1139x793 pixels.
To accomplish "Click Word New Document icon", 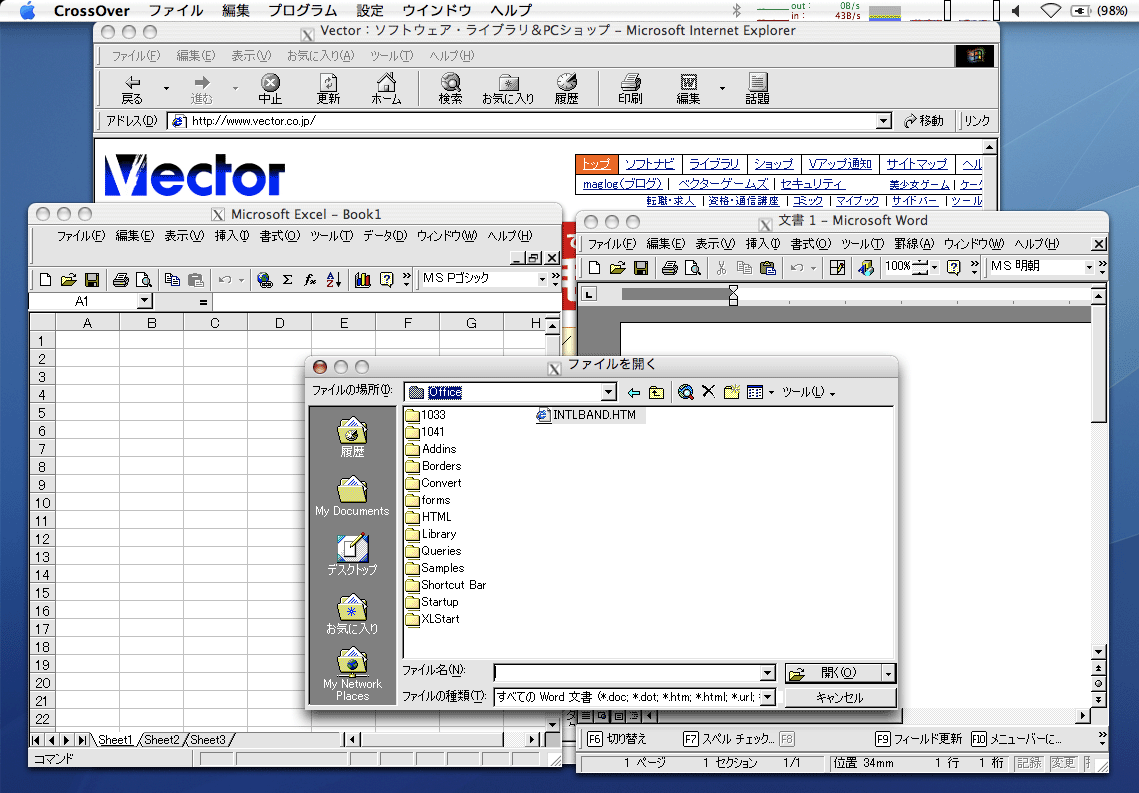I will pos(594,268).
